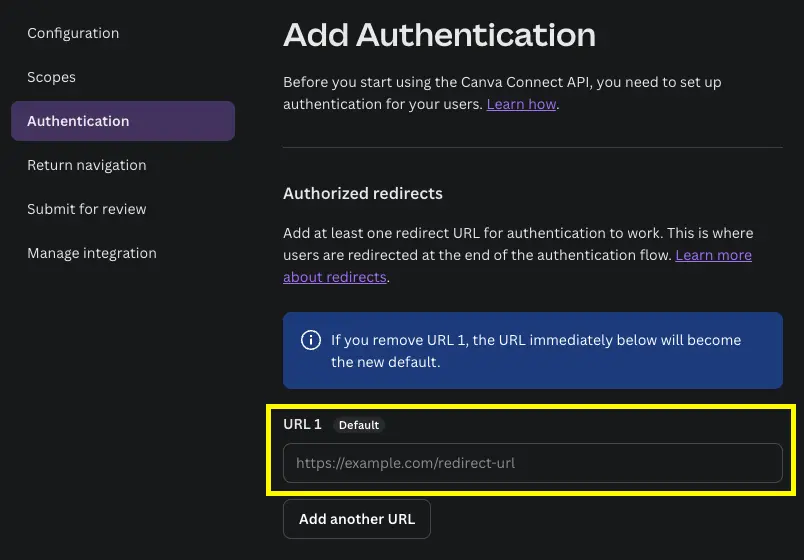This screenshot has height=560, width=804.
Task: Follow the Learn how link
Action: [521, 104]
